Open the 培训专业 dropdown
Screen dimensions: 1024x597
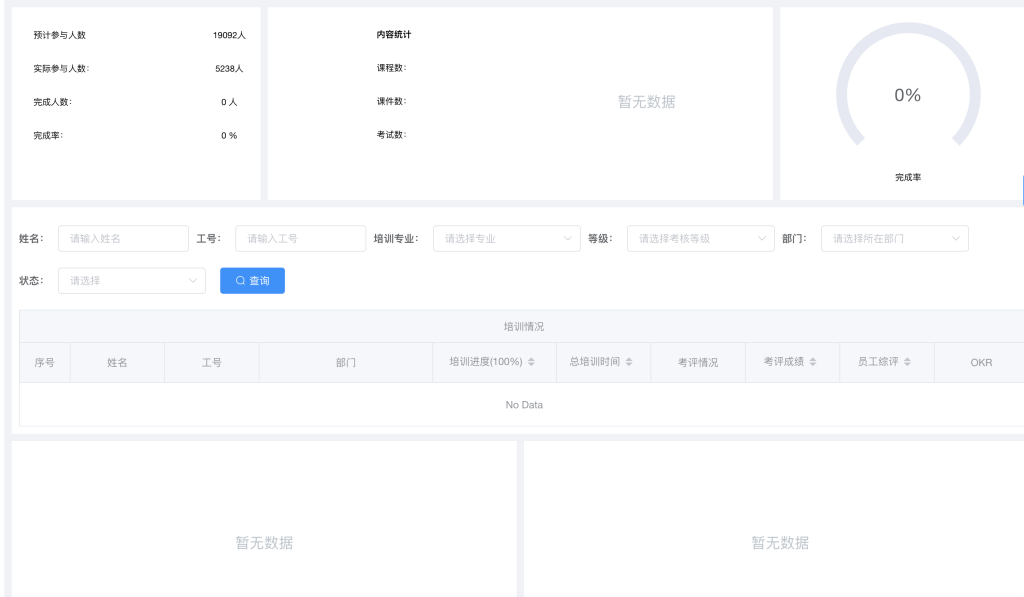point(507,238)
